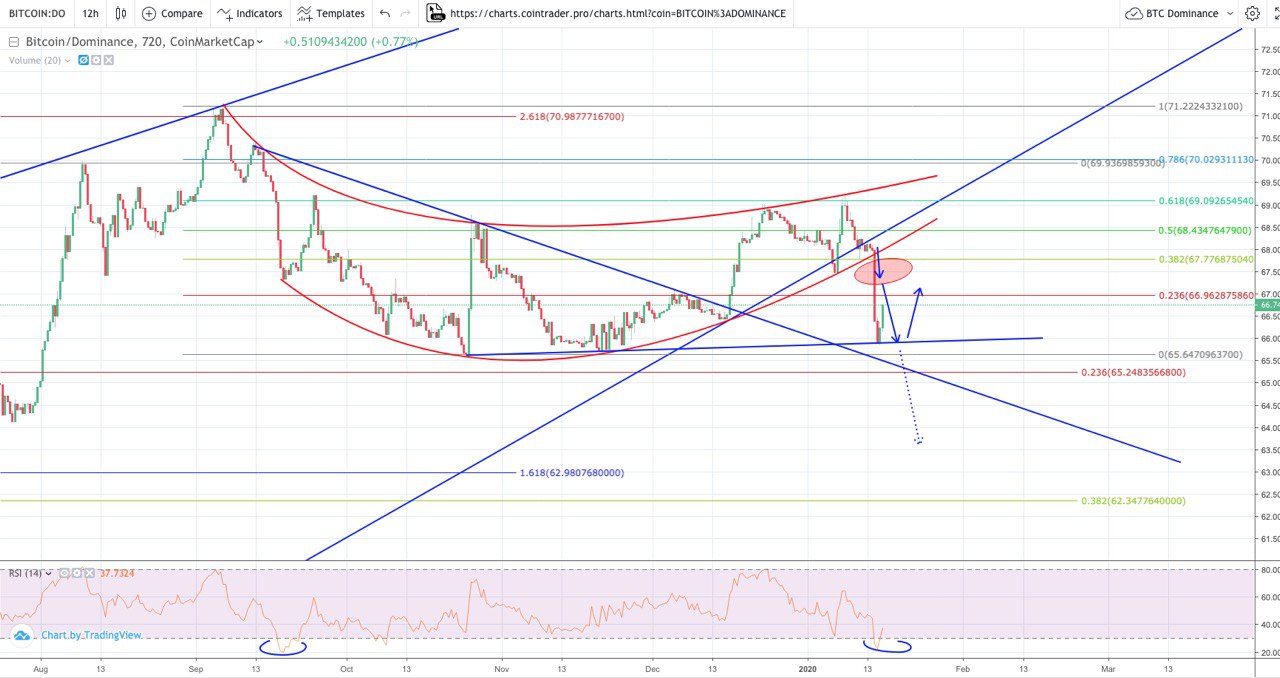Click the RSI value 37.7324
Image resolution: width=1280 pixels, height=678 pixels.
[117, 573]
